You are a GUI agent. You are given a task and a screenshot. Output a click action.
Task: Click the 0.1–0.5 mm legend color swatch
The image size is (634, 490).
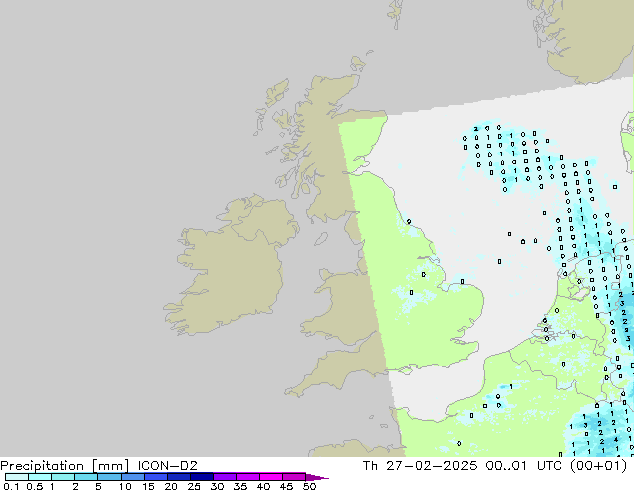point(17,477)
